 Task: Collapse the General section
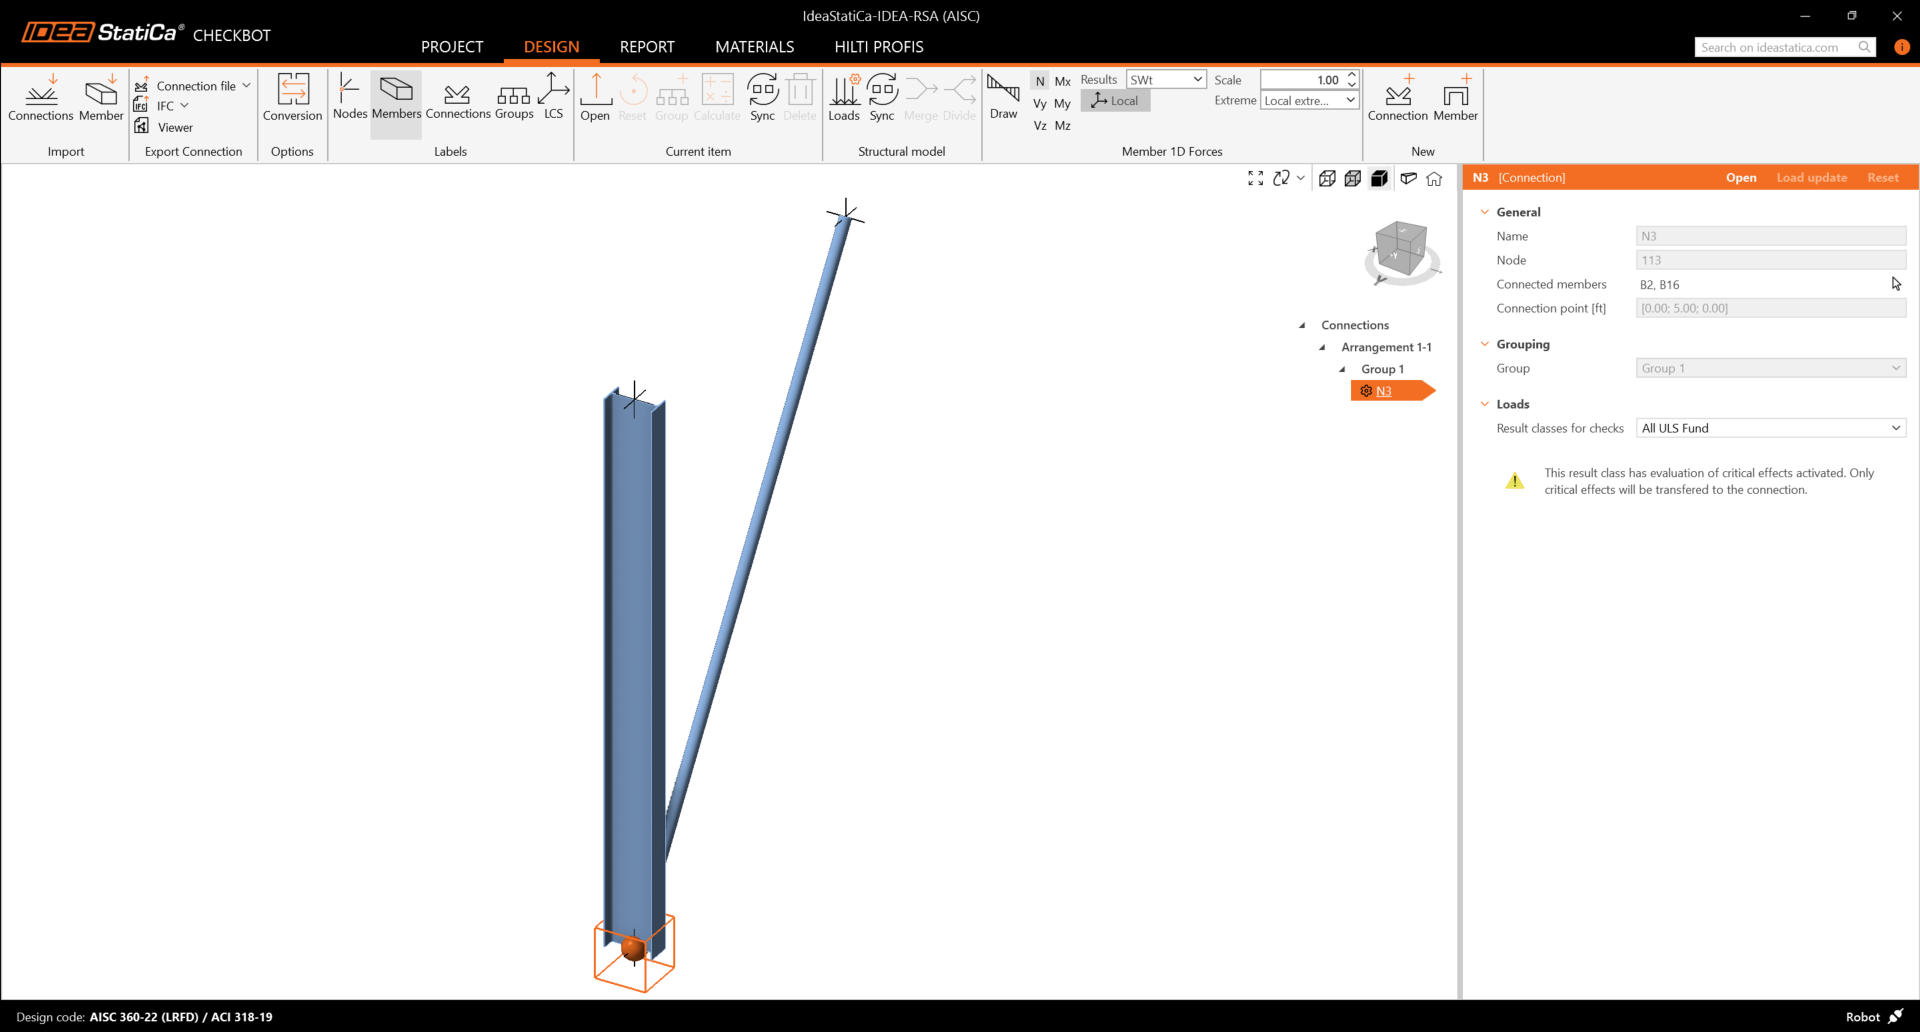[1485, 212]
